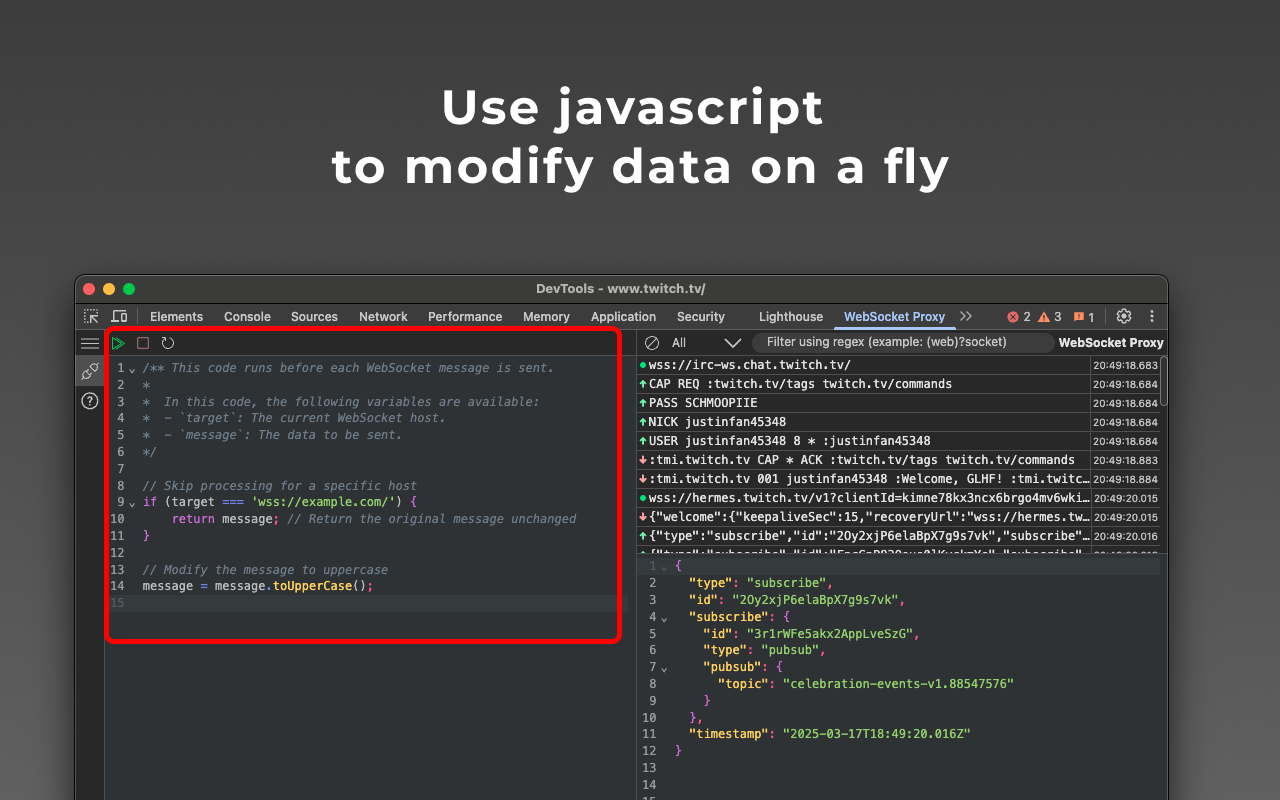Screen dimensions: 1280x800
Task: Focus the regex filter input field
Action: 904,343
